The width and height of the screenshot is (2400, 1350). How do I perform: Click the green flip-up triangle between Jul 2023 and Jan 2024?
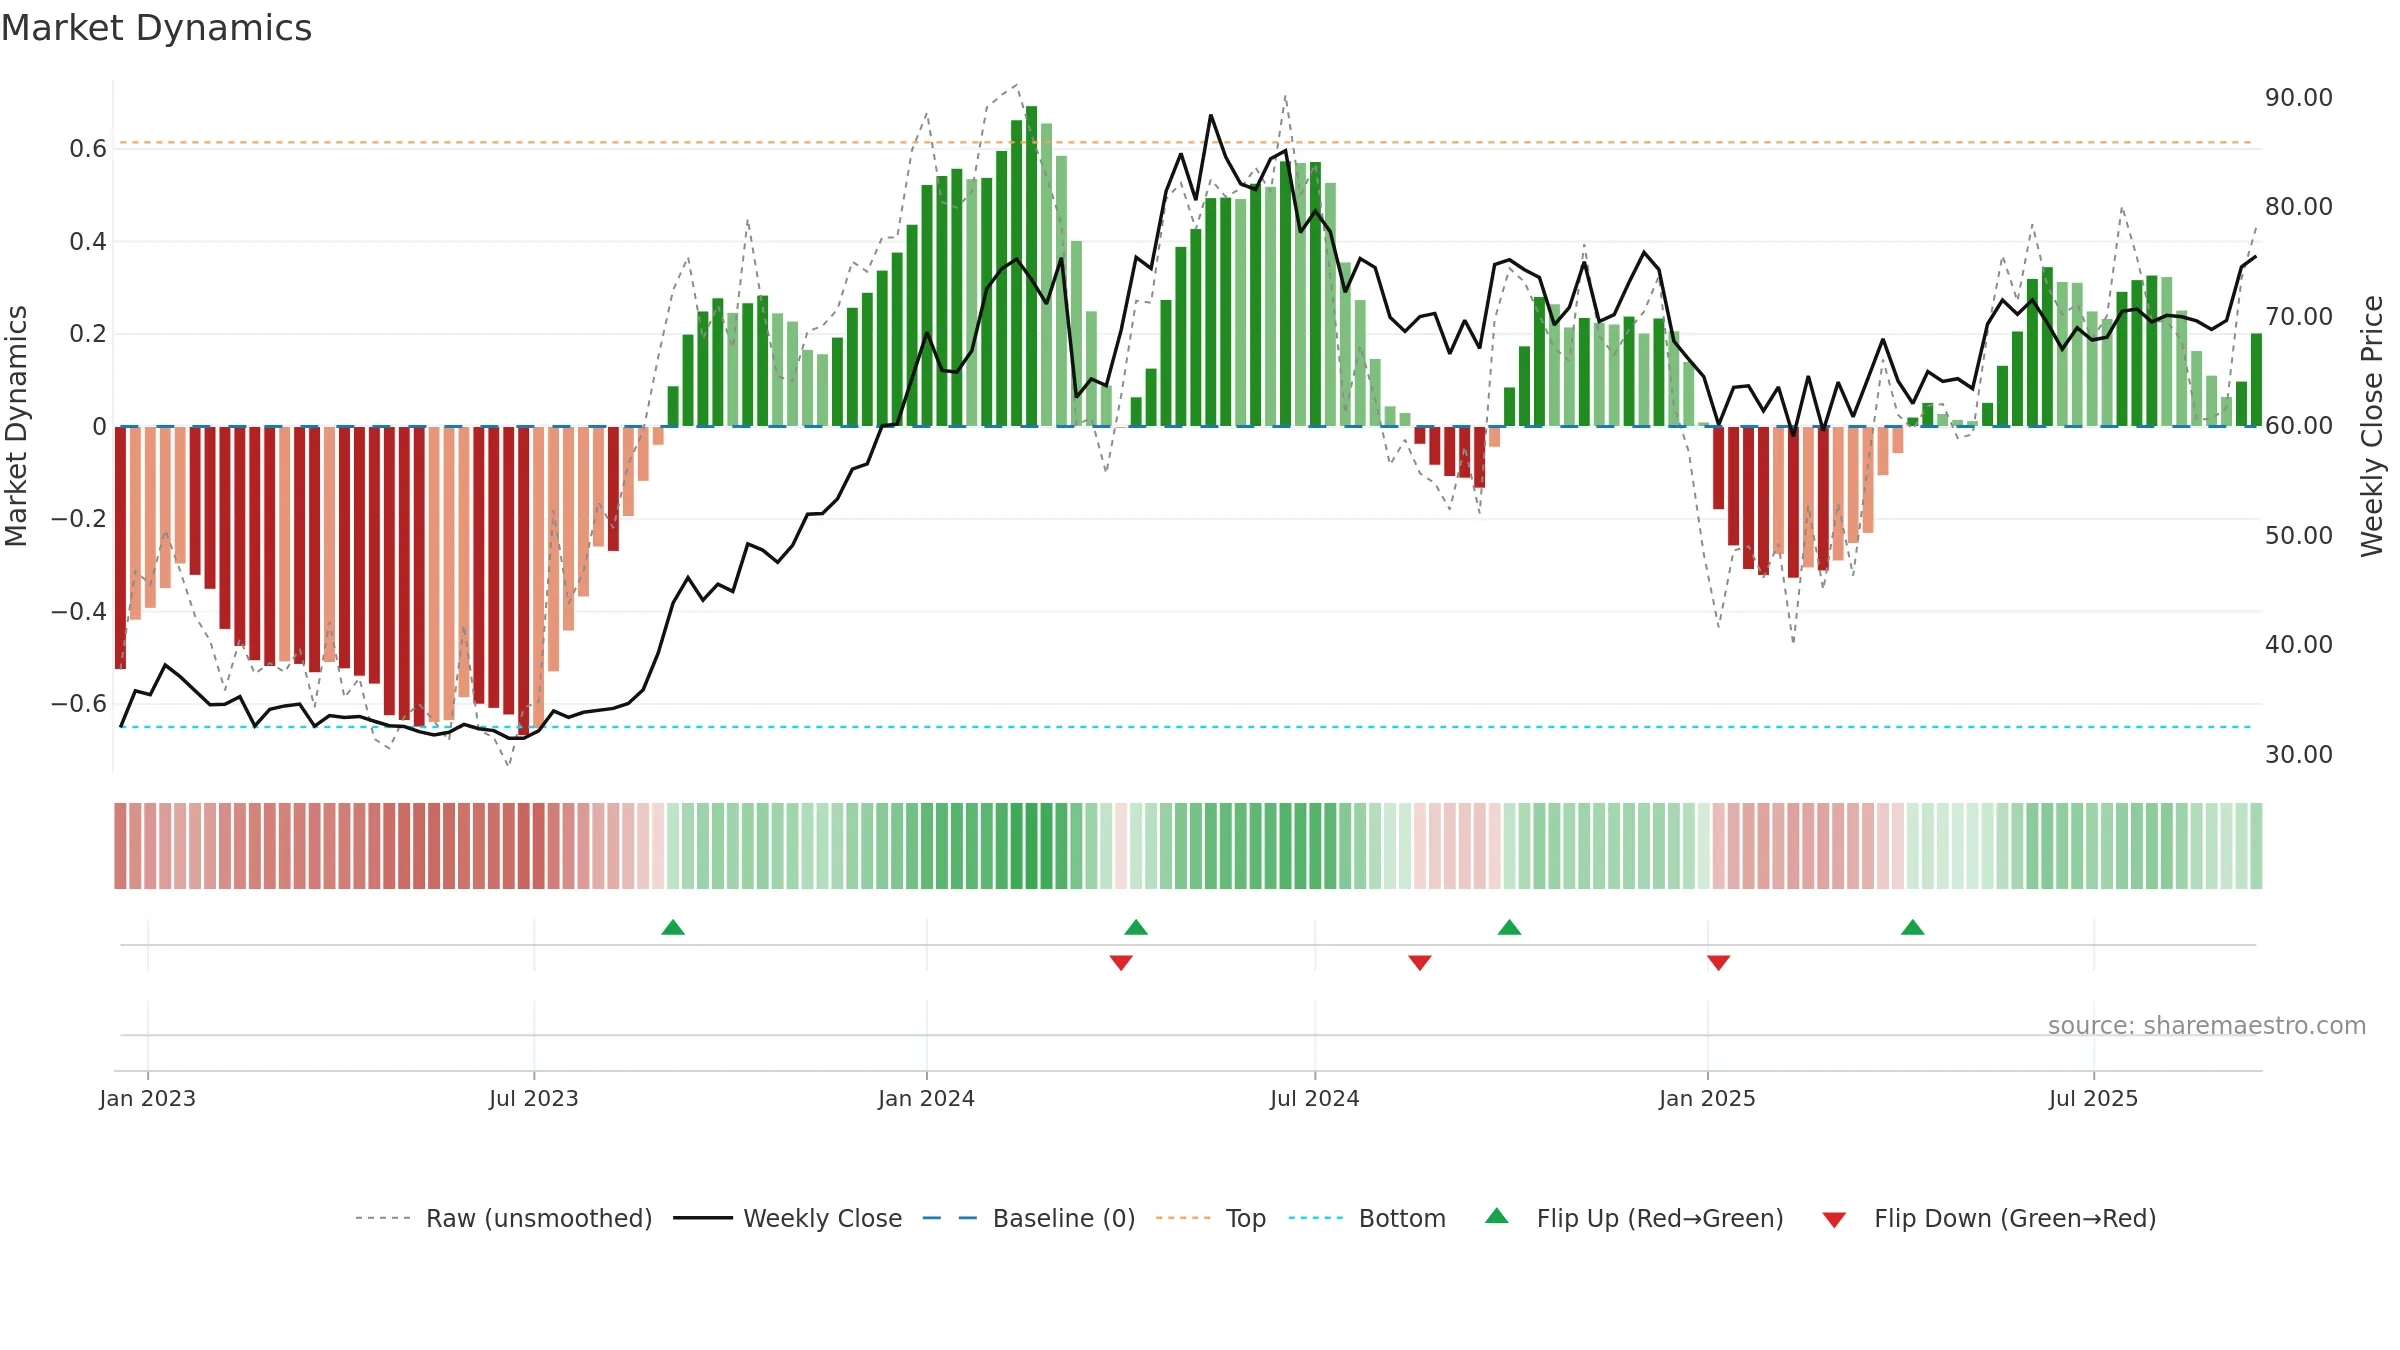(x=673, y=927)
